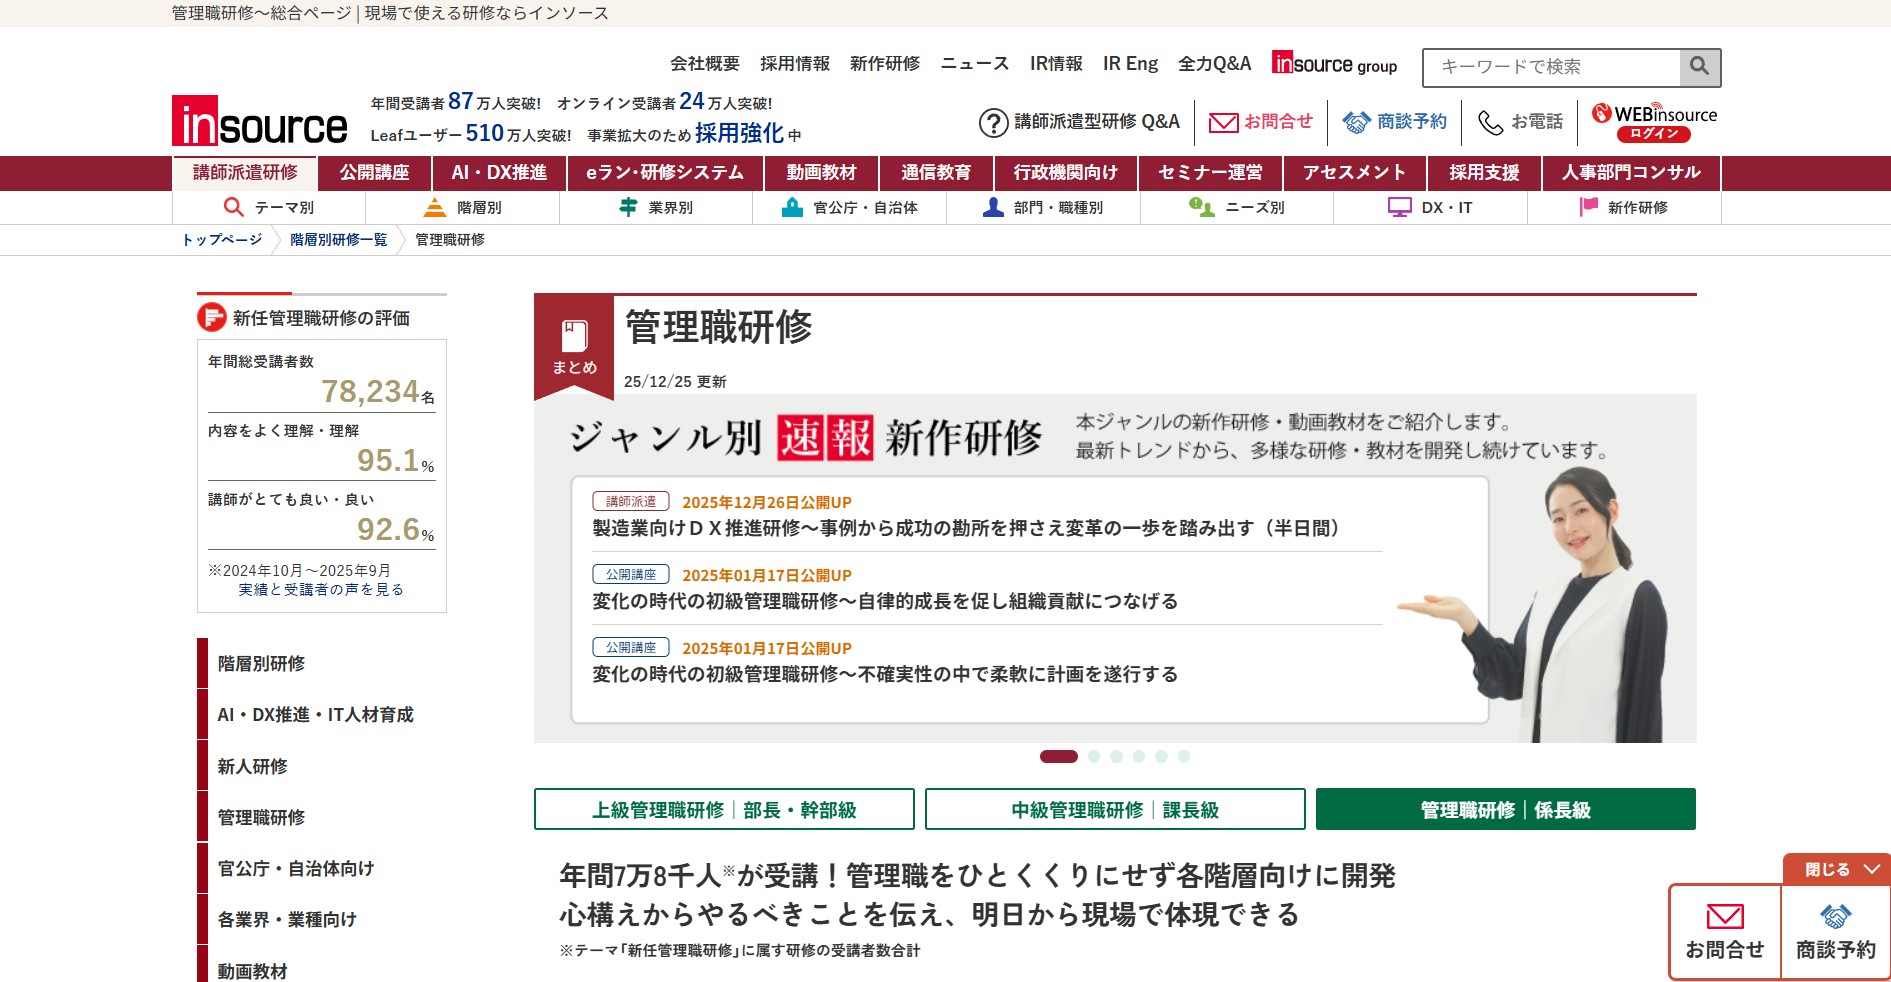Click the 業界別 signpost icon
Image resolution: width=1891 pixels, height=982 pixels.
pyautogui.click(x=628, y=207)
